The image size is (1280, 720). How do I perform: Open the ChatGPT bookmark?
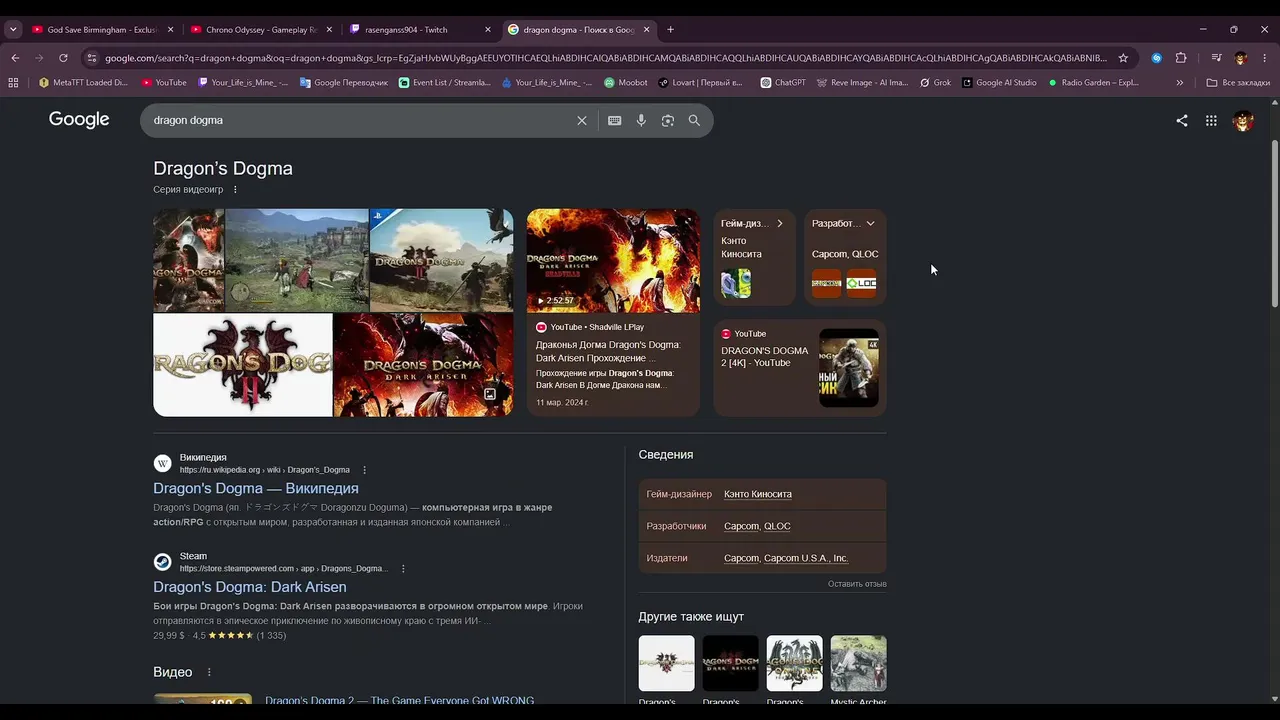[783, 83]
